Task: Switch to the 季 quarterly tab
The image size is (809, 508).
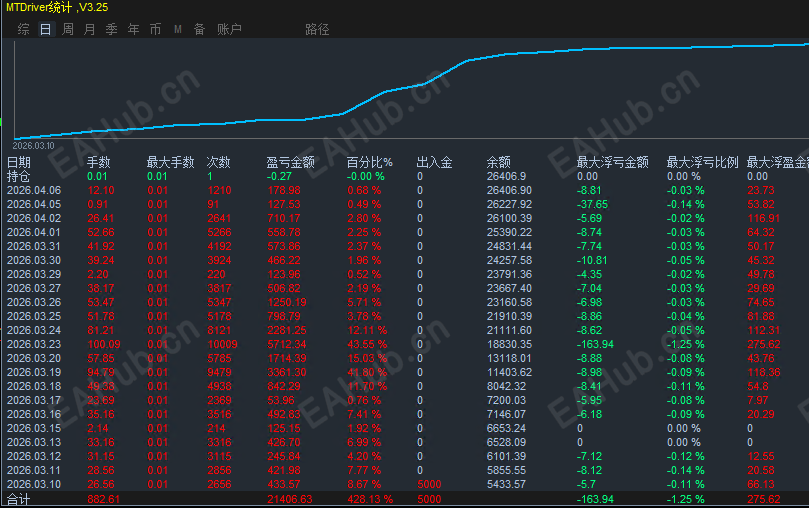Action: coord(111,29)
